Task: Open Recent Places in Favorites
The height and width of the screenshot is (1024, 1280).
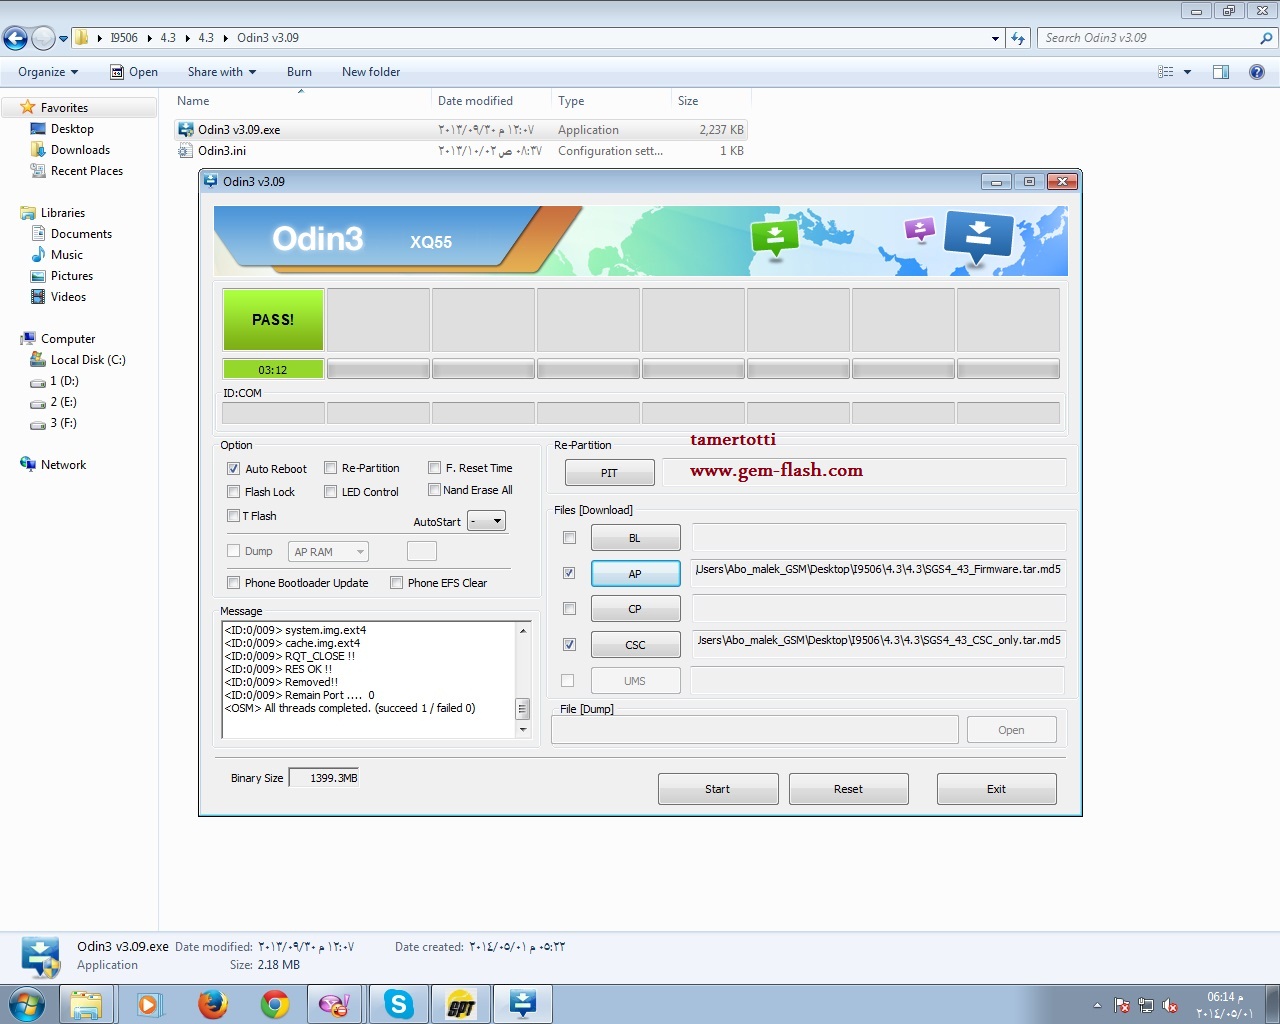Action: click(87, 171)
